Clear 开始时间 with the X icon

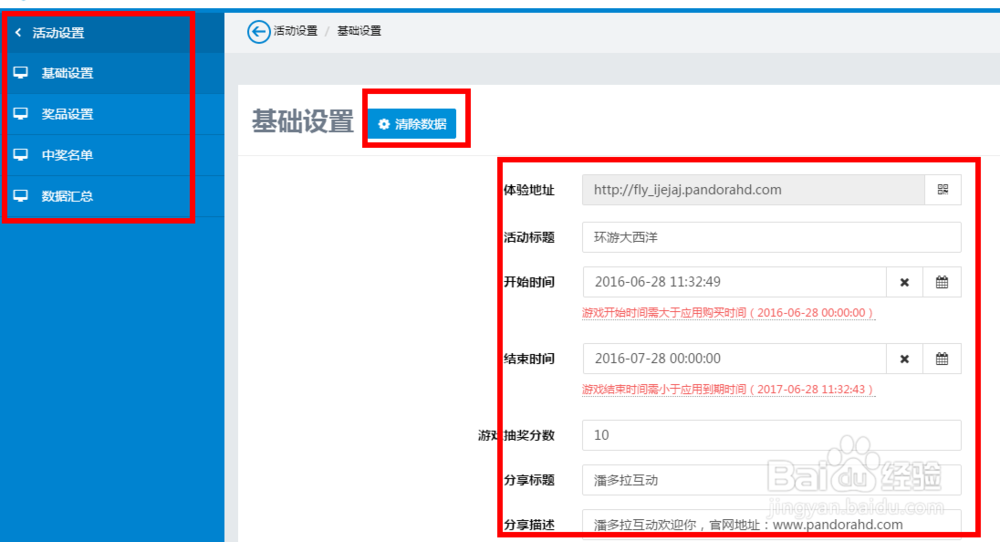[x=904, y=282]
